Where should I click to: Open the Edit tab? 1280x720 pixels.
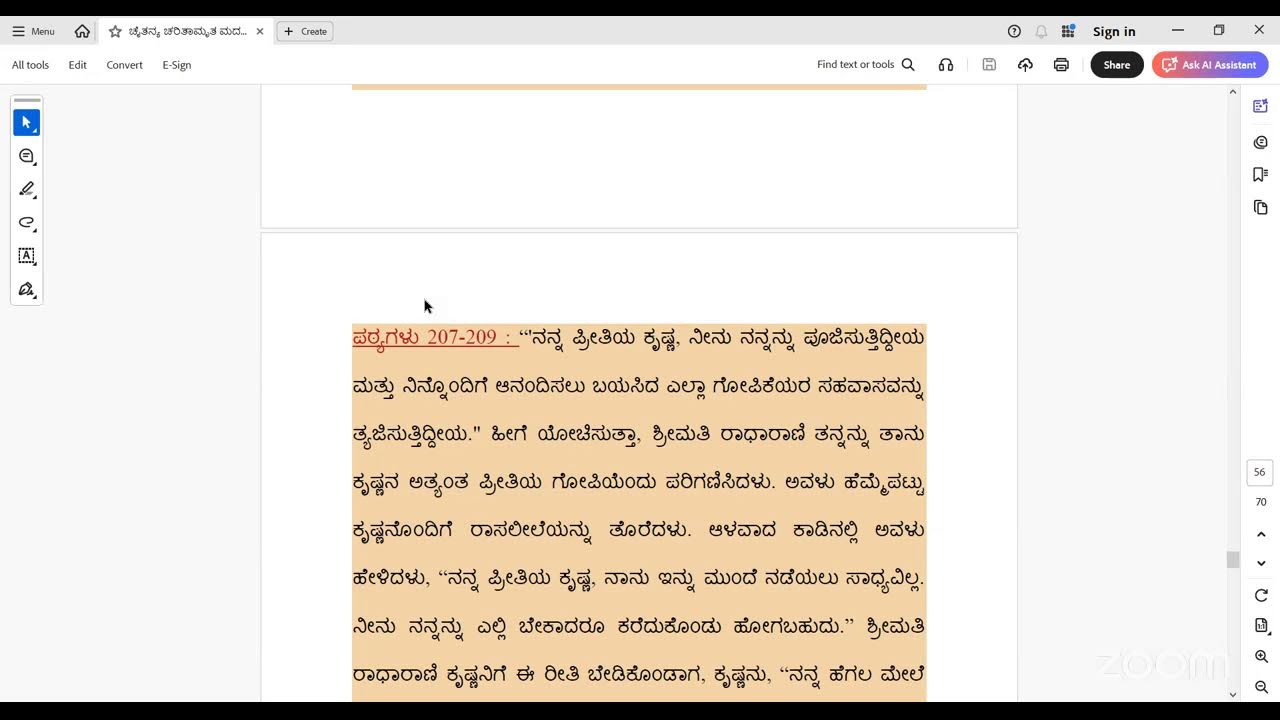pos(77,65)
